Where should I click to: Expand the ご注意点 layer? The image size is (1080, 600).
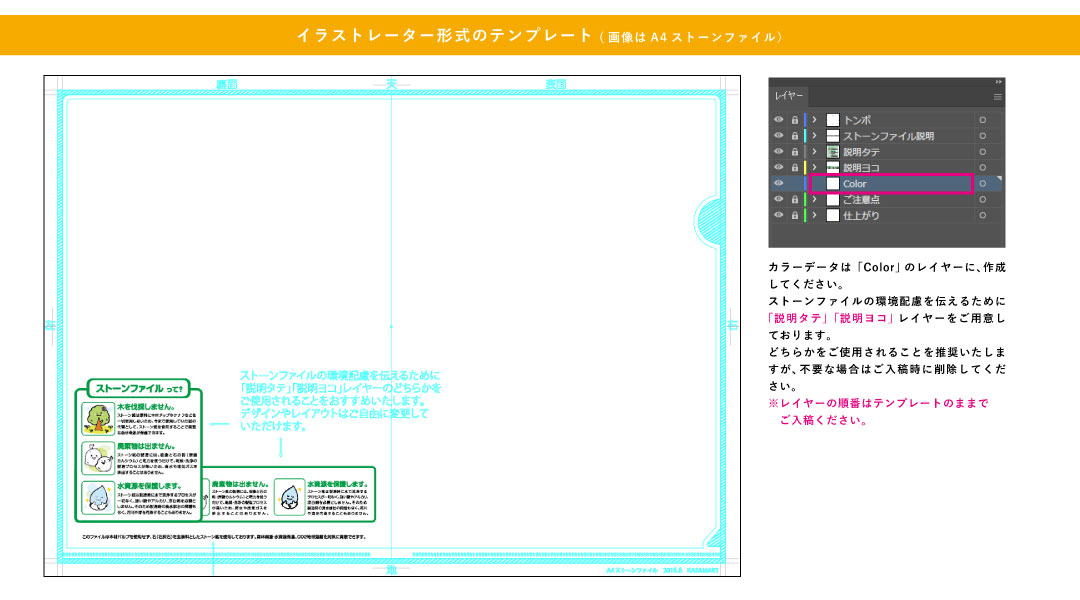click(814, 200)
